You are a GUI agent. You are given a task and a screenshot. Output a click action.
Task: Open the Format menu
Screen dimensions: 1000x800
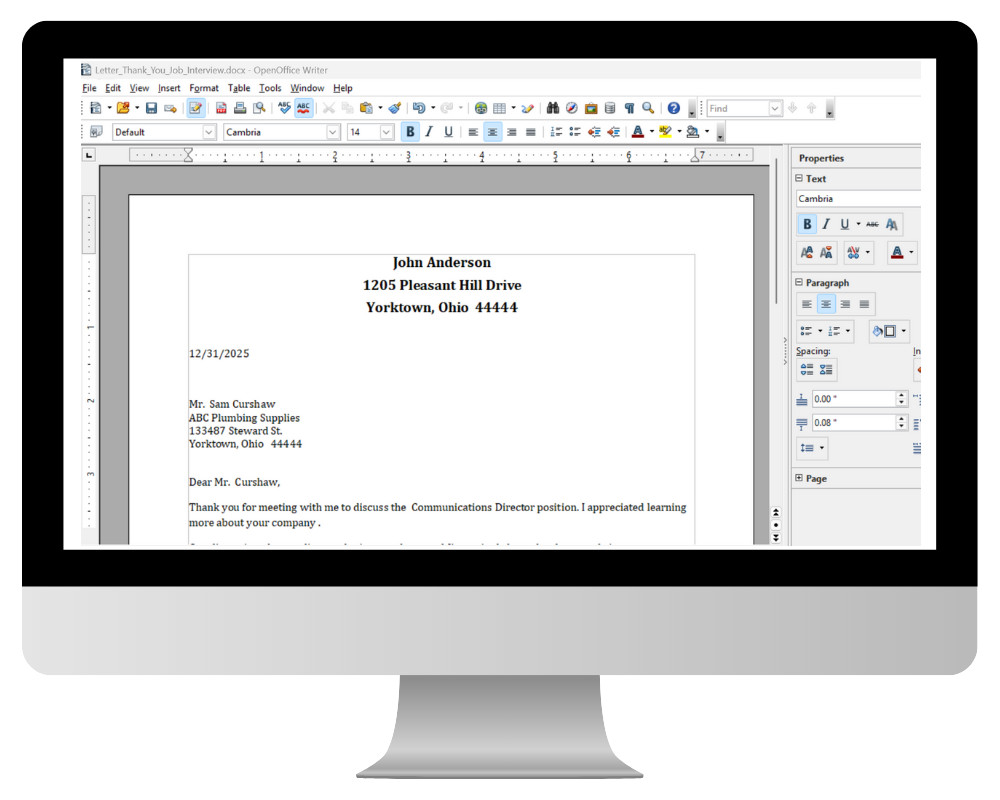click(x=204, y=88)
